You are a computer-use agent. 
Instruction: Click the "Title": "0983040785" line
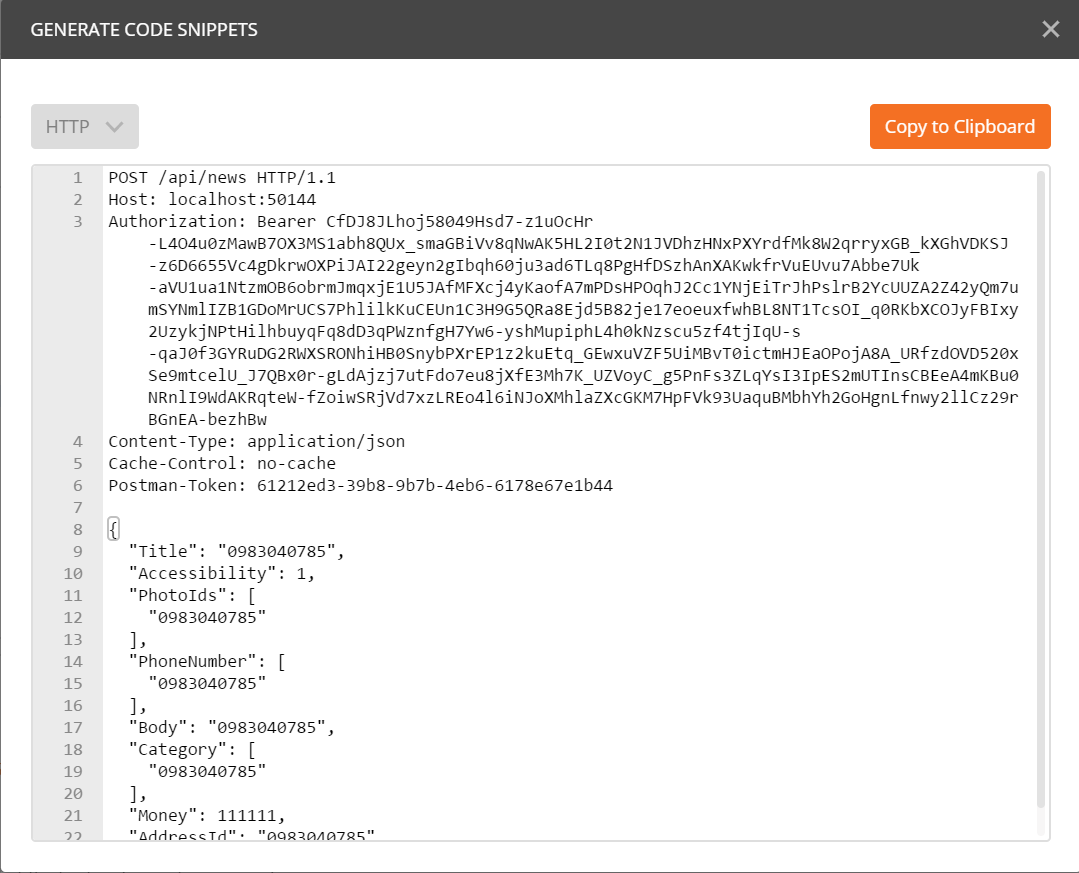pyautogui.click(x=236, y=552)
